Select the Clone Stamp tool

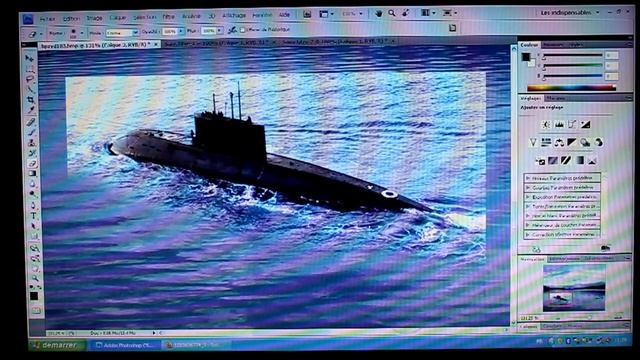32,143
